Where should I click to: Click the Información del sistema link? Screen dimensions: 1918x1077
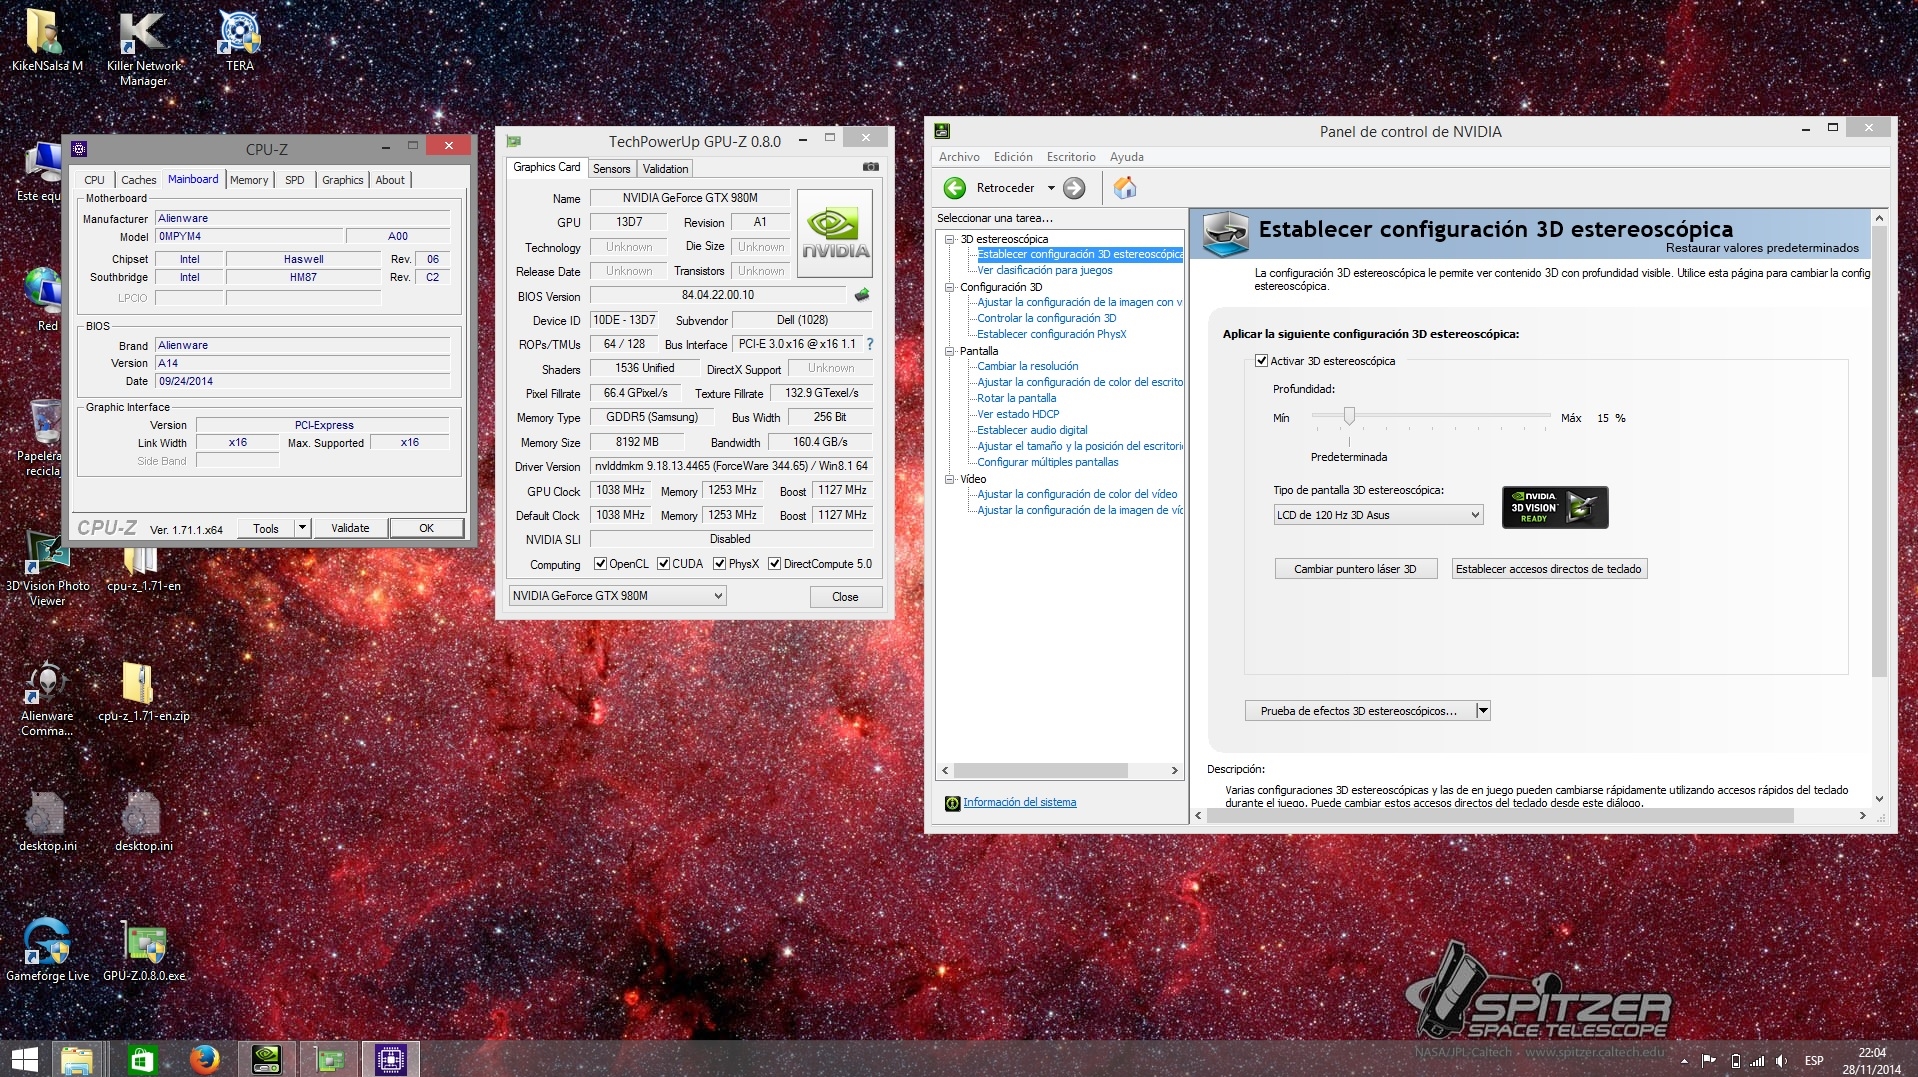click(x=1019, y=802)
